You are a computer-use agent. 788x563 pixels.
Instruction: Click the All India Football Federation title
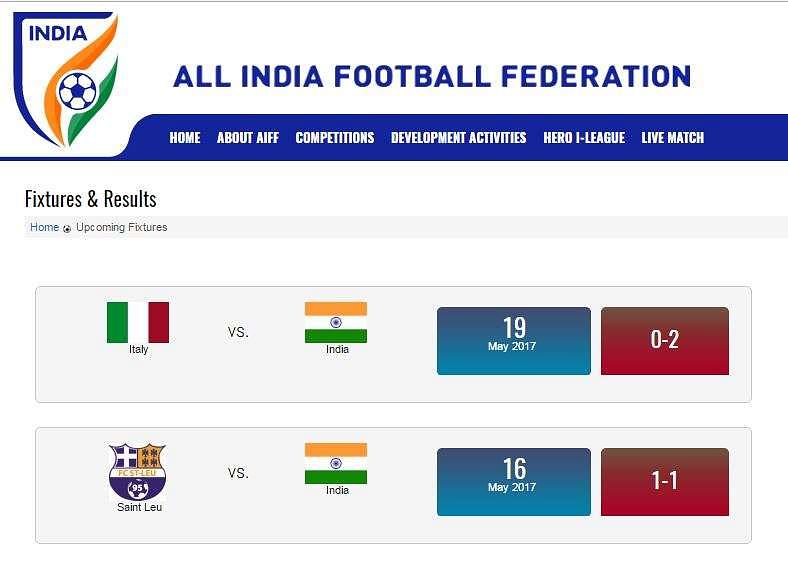[x=432, y=76]
